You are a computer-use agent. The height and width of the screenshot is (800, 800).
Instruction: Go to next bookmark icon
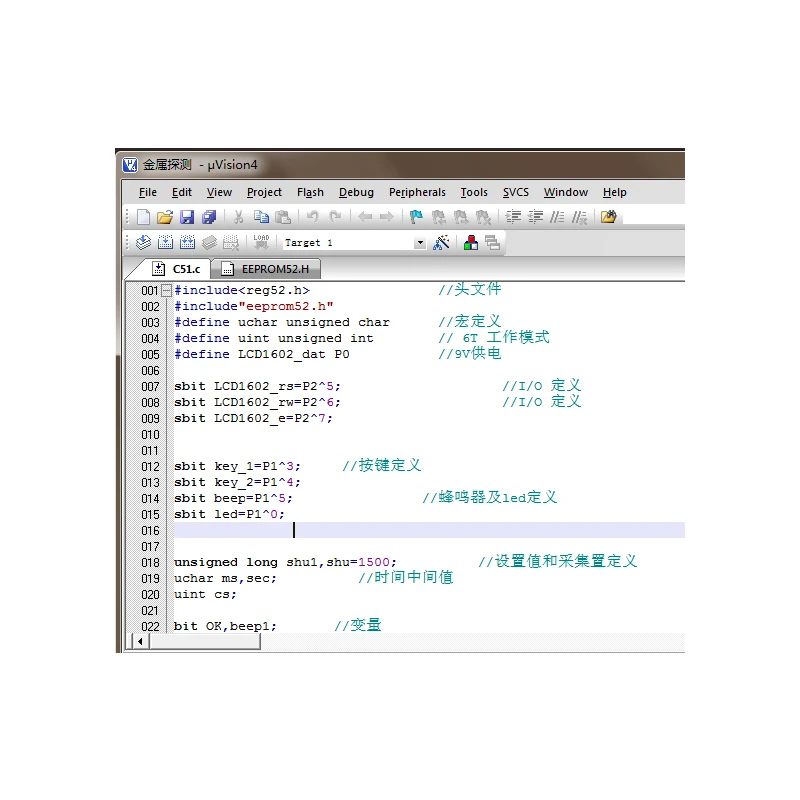tap(461, 217)
